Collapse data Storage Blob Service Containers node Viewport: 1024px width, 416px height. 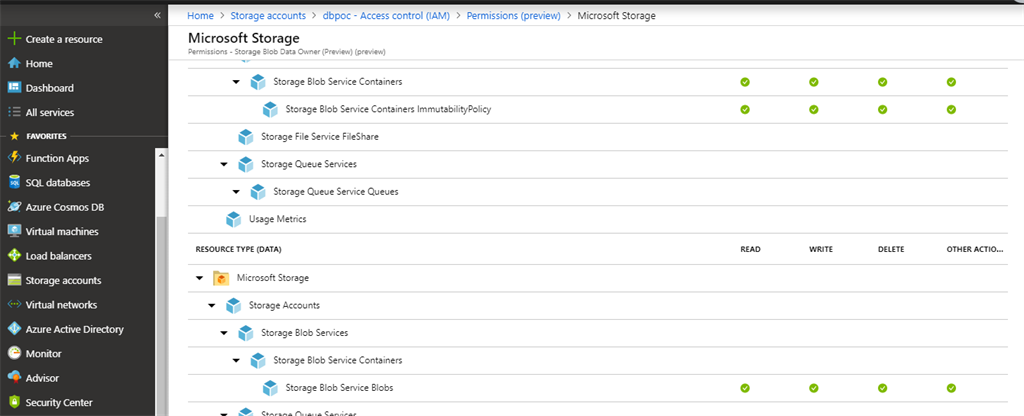click(236, 360)
